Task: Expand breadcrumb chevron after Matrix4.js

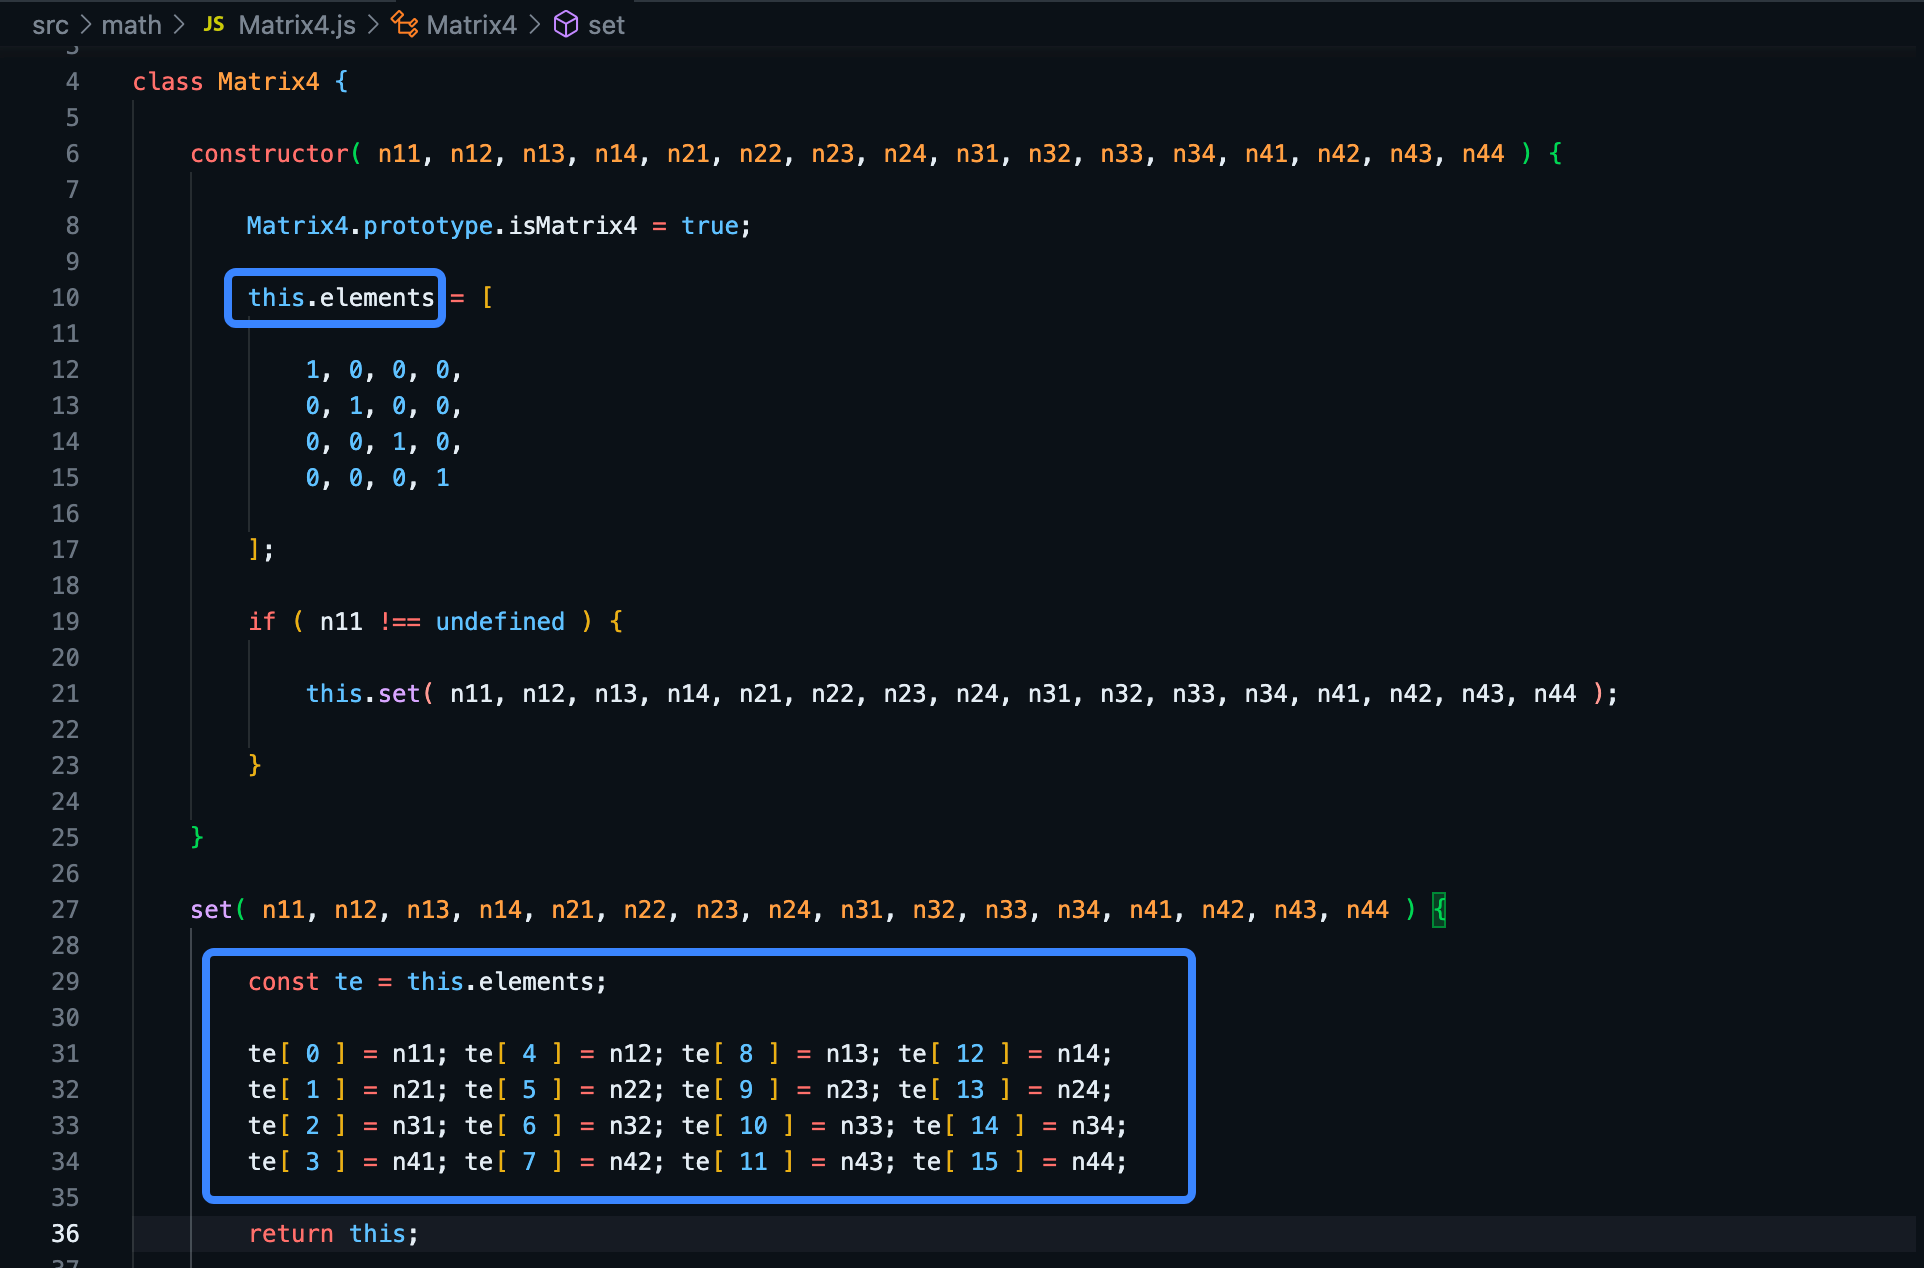Action: pyautogui.click(x=373, y=25)
